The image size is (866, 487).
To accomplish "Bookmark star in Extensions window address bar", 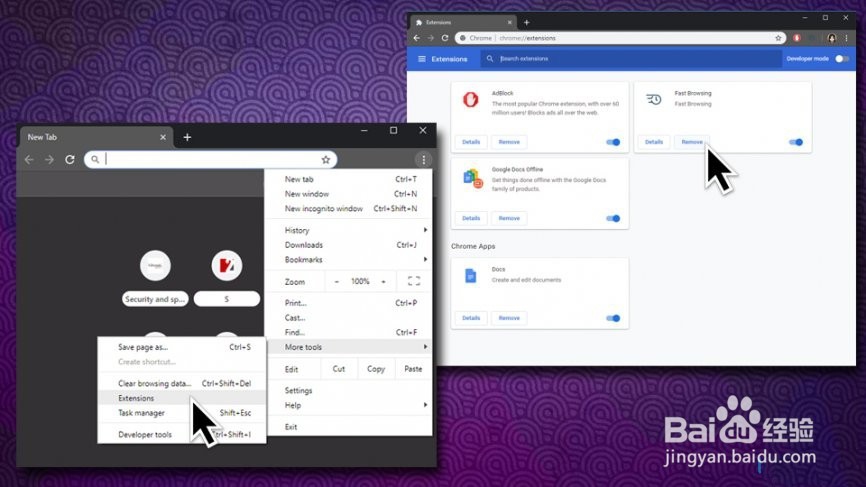I will point(778,38).
